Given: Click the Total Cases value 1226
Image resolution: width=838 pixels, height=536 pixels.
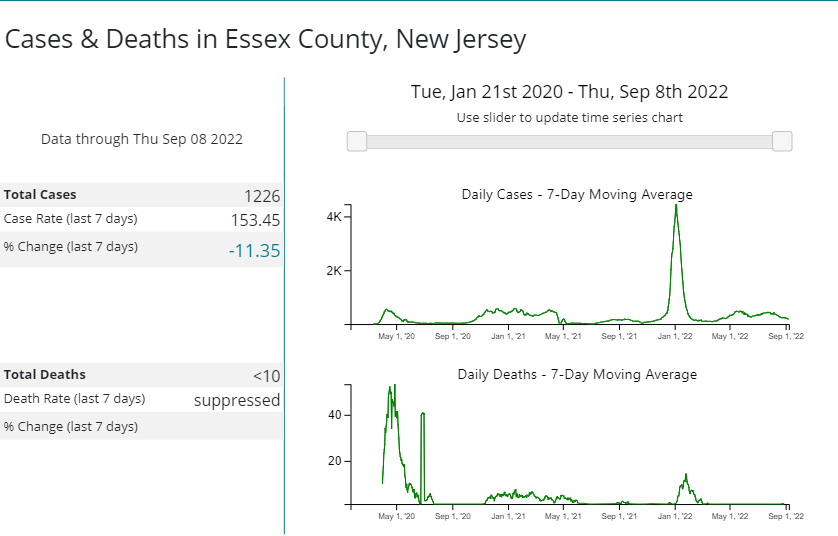Looking at the screenshot, I should [262, 196].
